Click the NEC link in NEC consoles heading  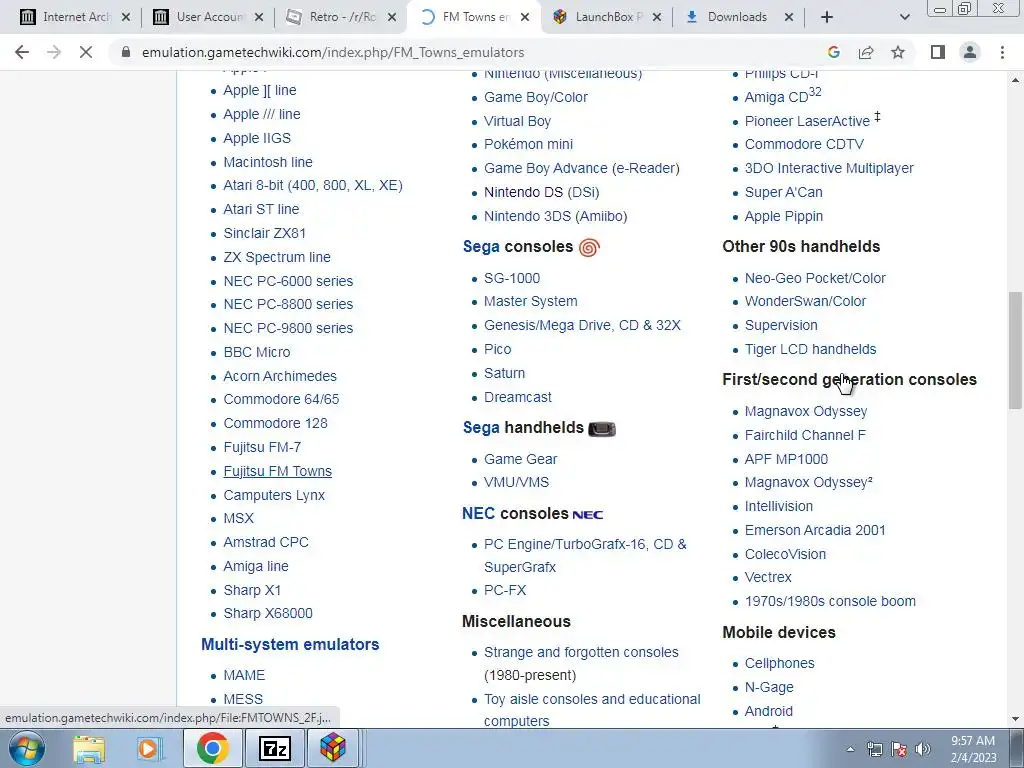coord(479,513)
